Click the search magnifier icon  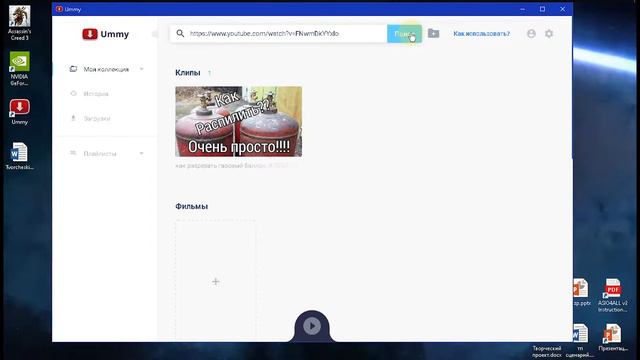(x=180, y=33)
